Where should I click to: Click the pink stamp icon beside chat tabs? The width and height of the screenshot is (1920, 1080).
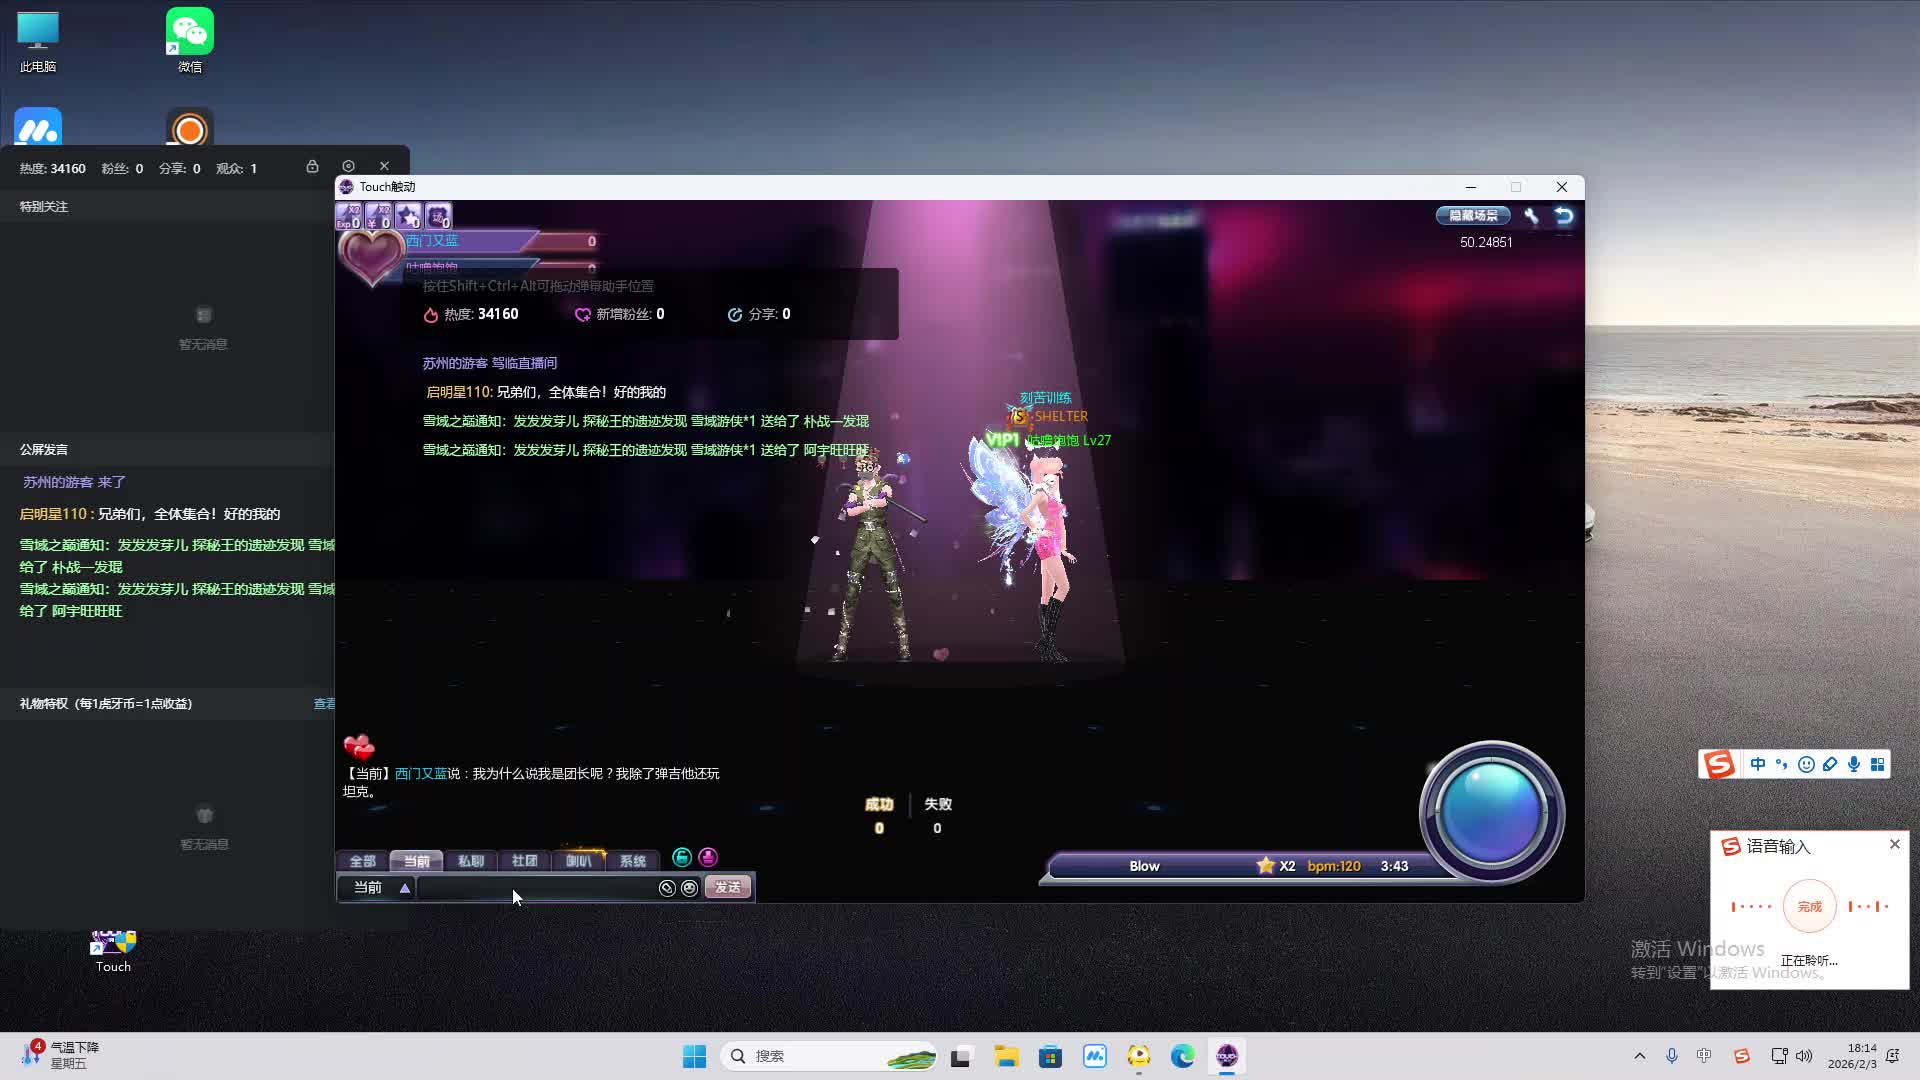708,857
